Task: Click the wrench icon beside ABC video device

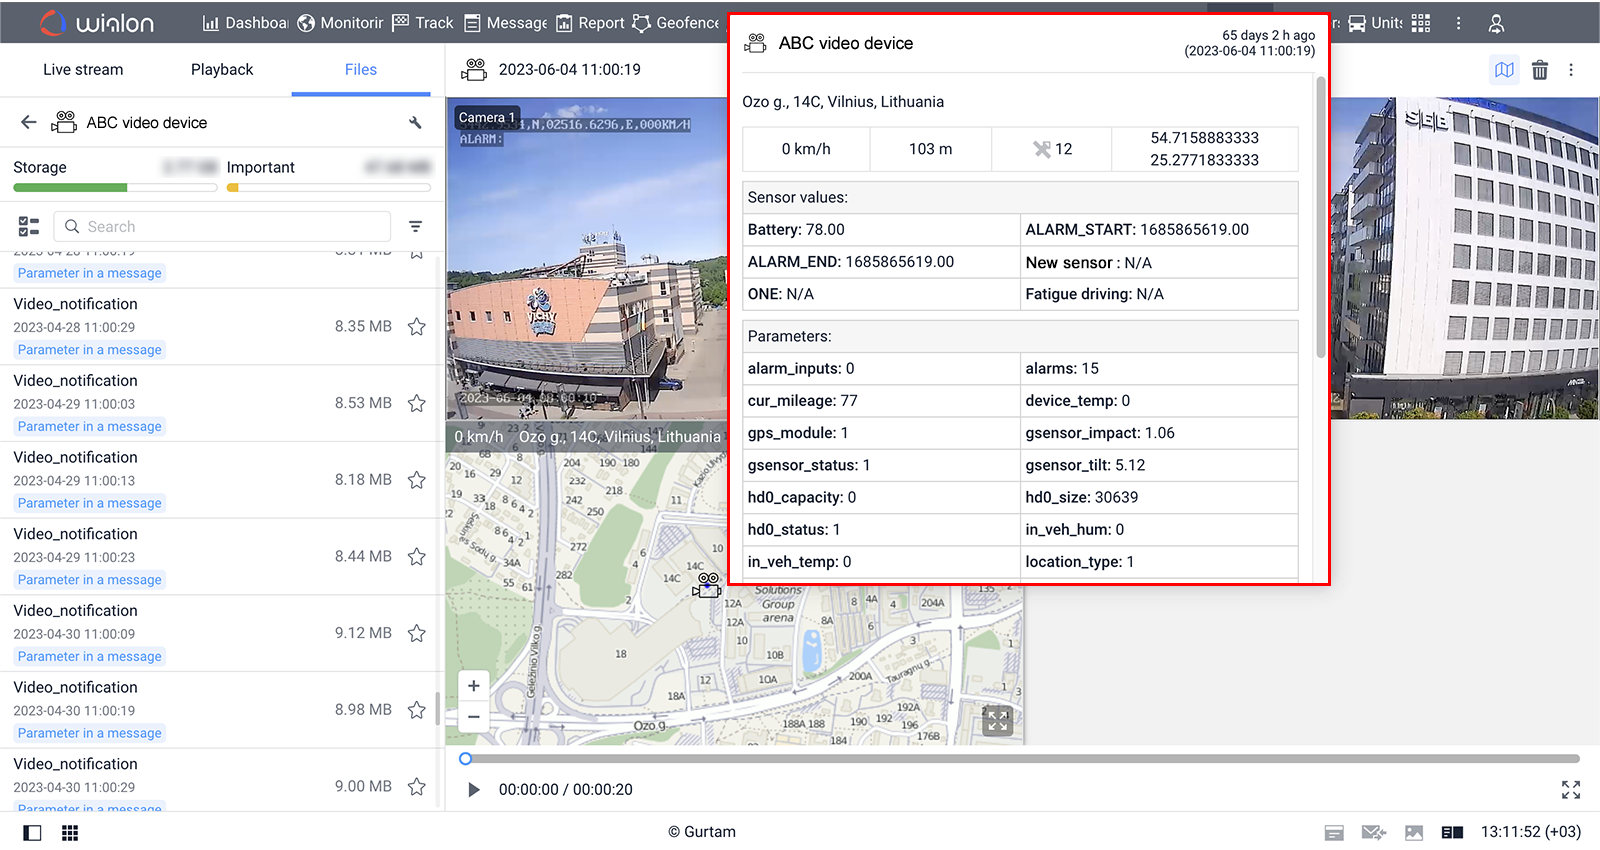Action: [415, 123]
